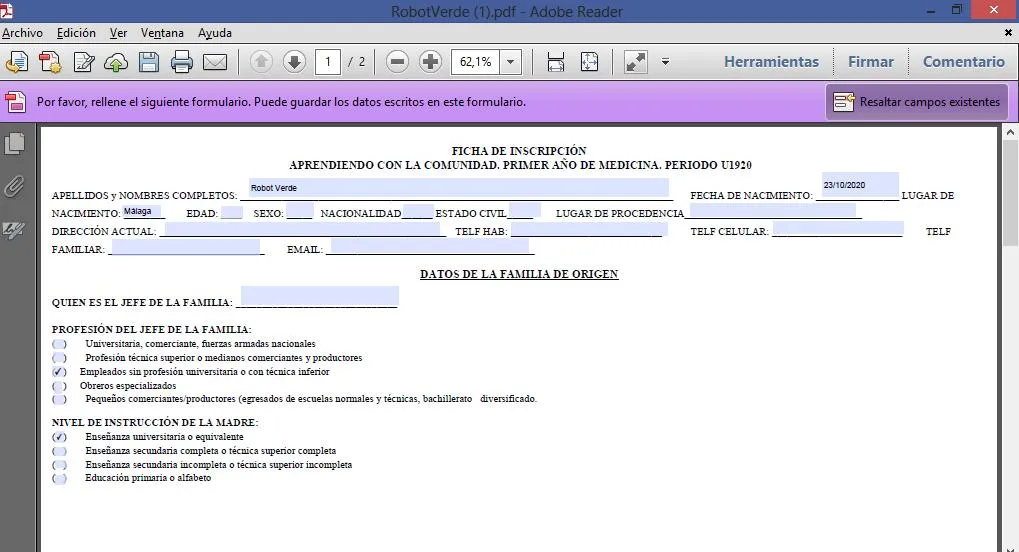Viewport: 1019px width, 552px height.
Task: Click the edit/sign document toolbar icon
Action: (84, 62)
